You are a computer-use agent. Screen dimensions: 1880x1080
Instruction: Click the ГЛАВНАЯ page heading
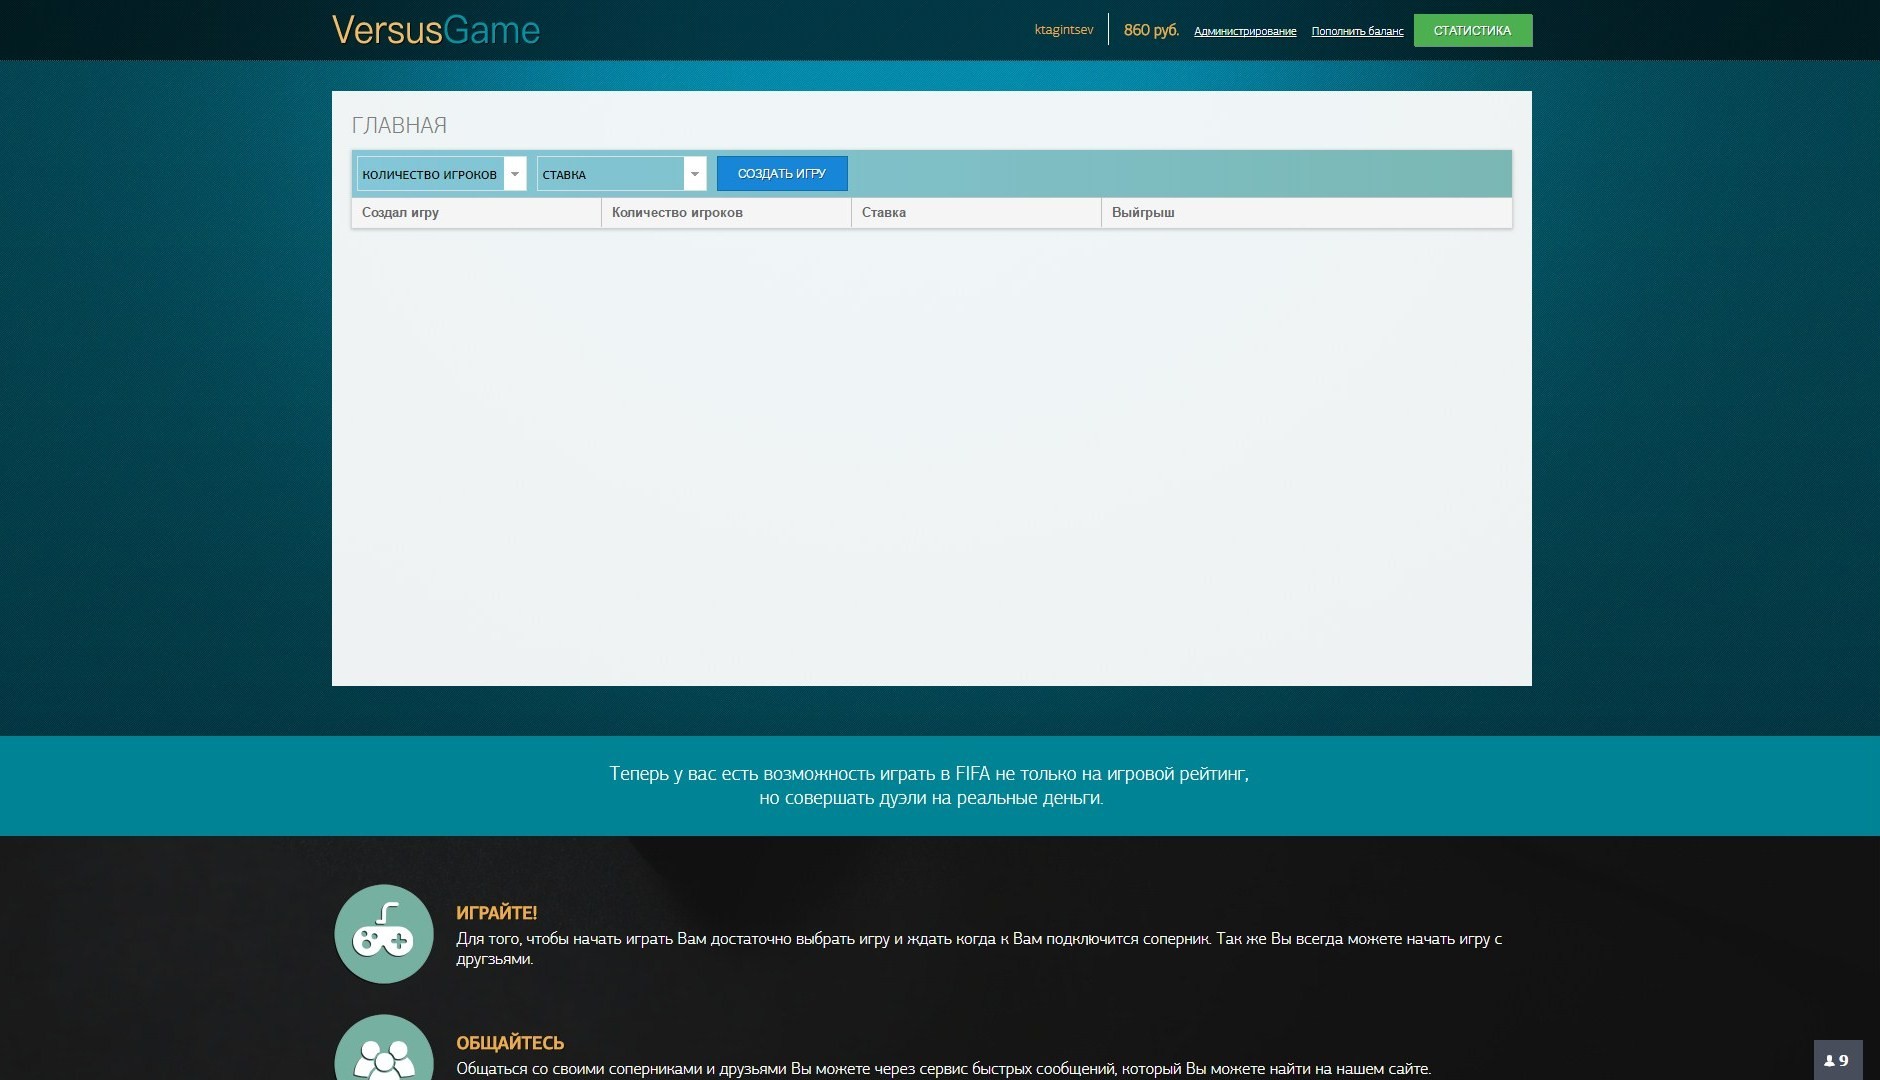click(x=399, y=125)
